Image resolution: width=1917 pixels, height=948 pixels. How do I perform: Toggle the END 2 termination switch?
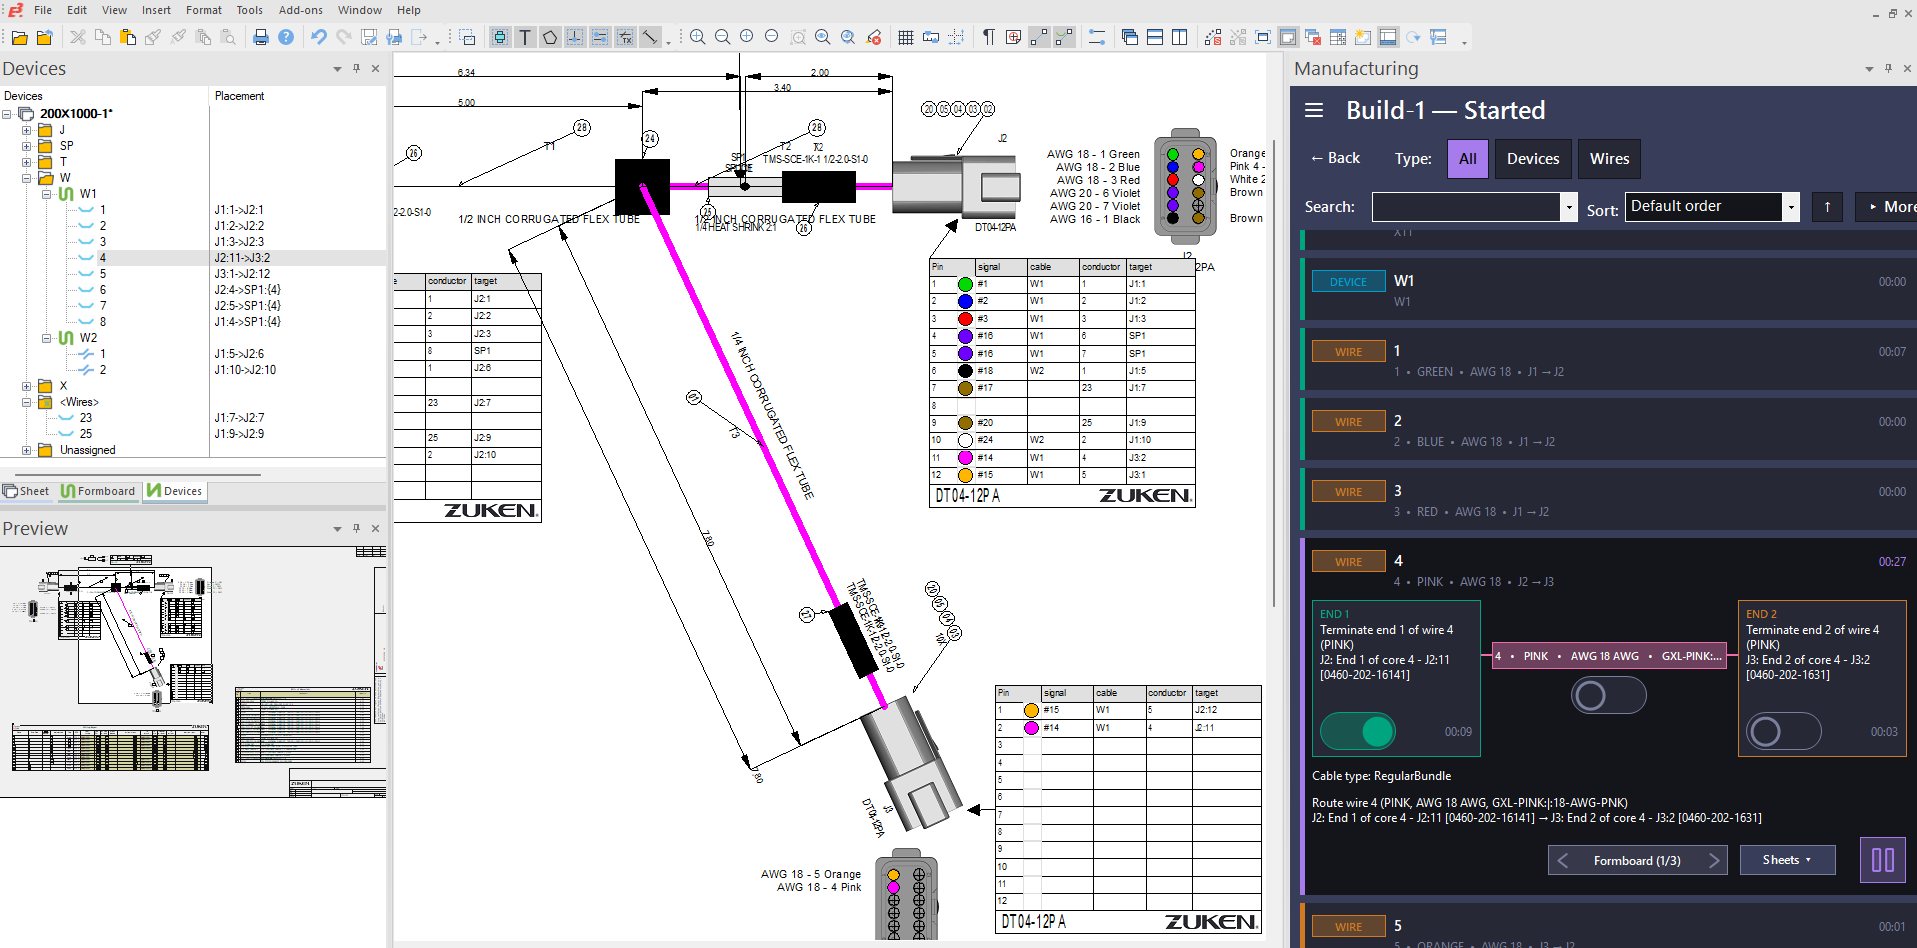pos(1784,731)
